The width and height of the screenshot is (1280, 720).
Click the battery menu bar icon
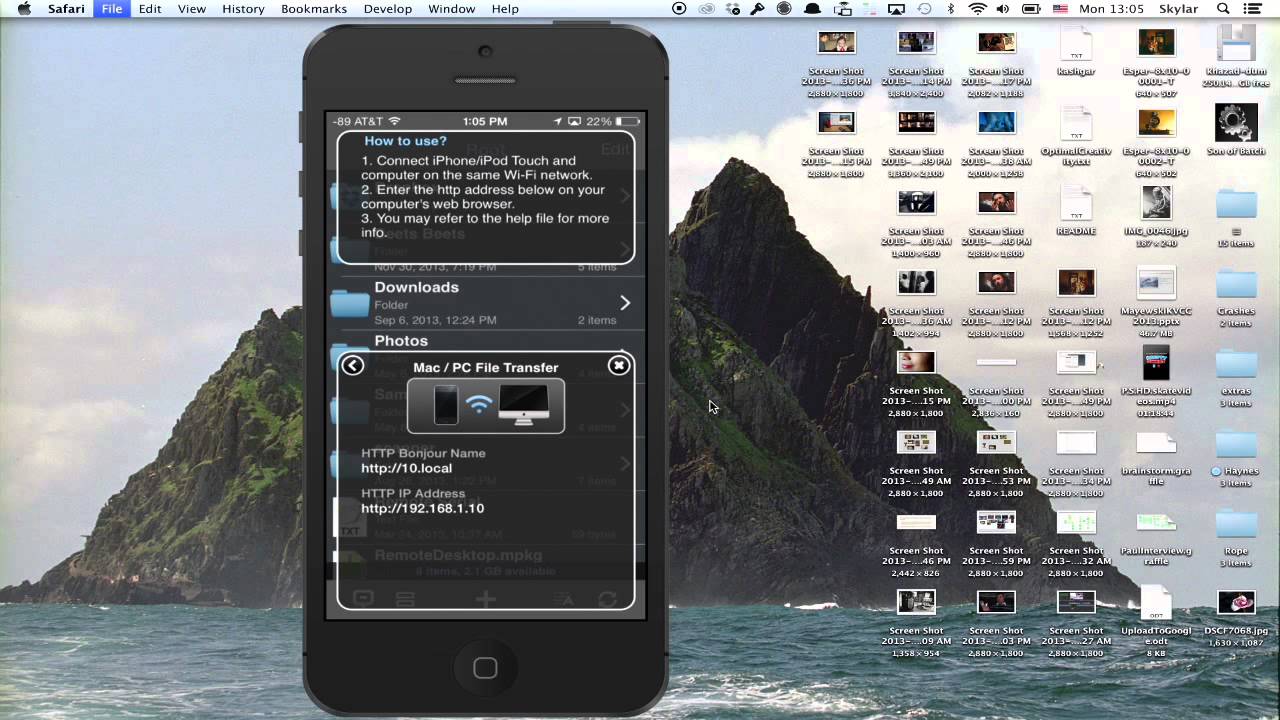[x=1031, y=9]
